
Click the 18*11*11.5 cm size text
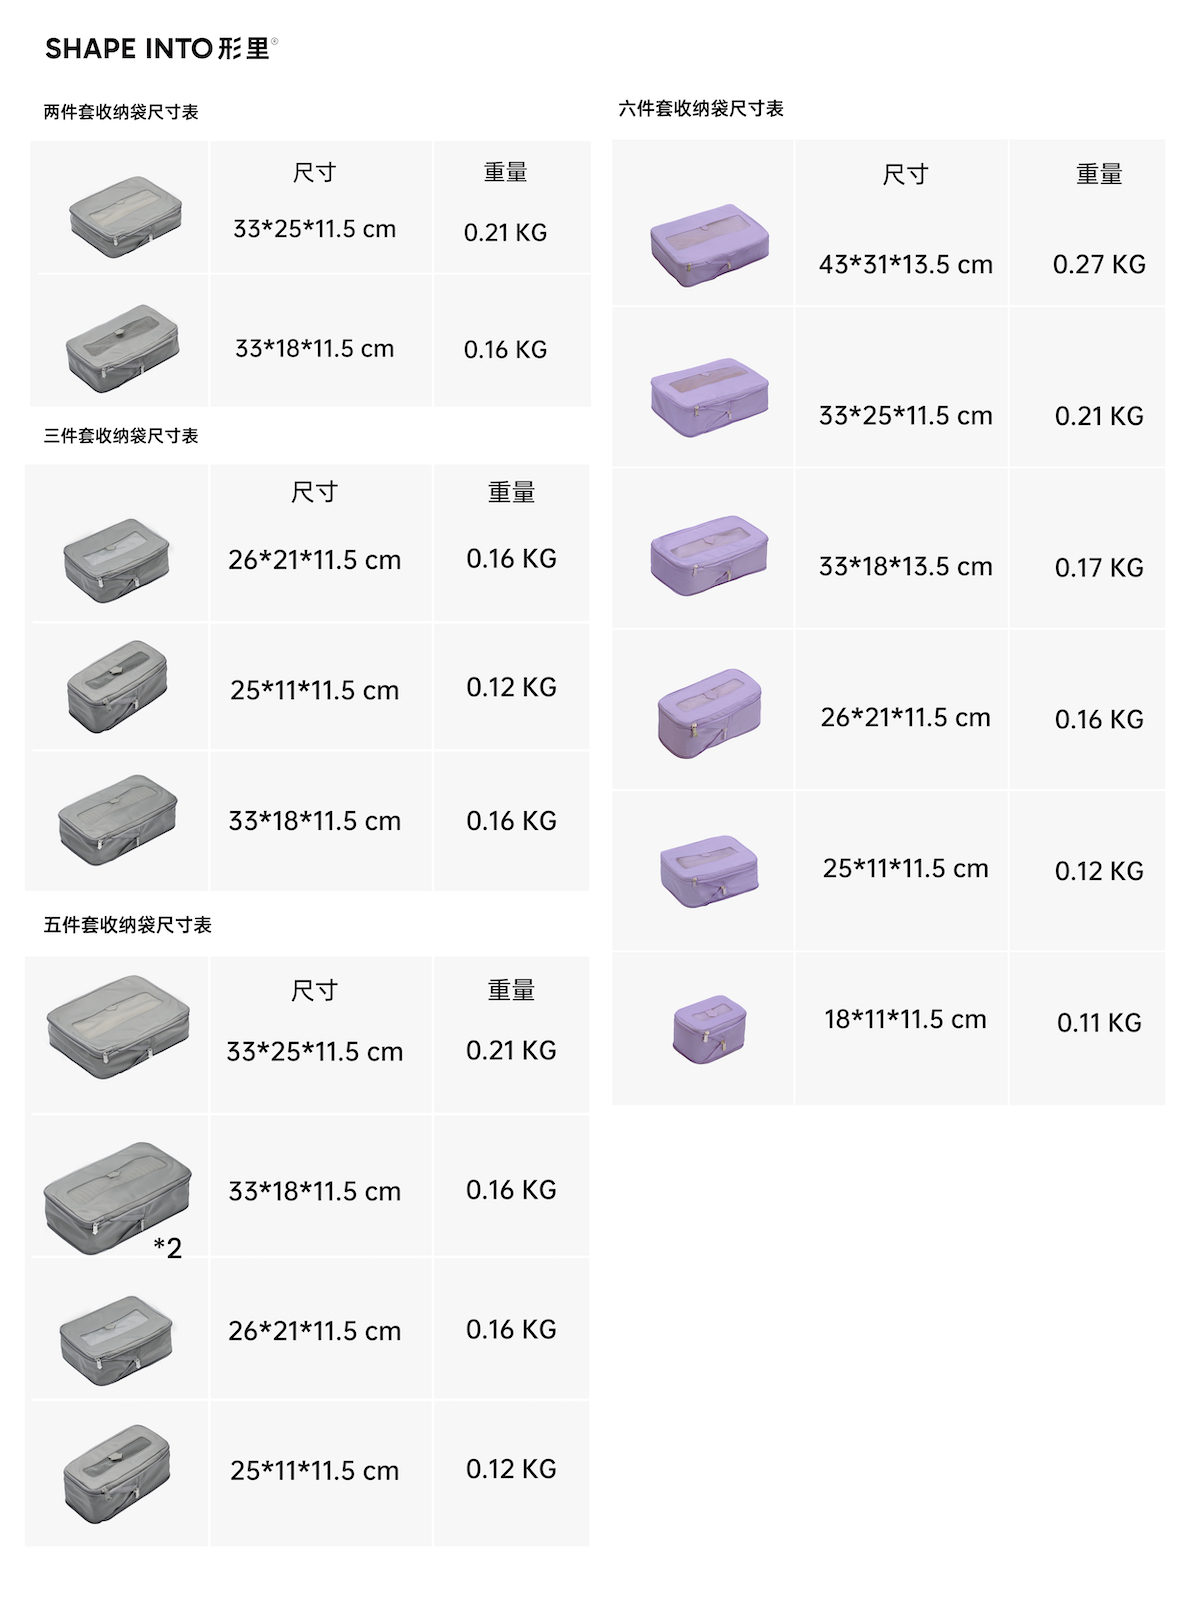(x=905, y=1020)
